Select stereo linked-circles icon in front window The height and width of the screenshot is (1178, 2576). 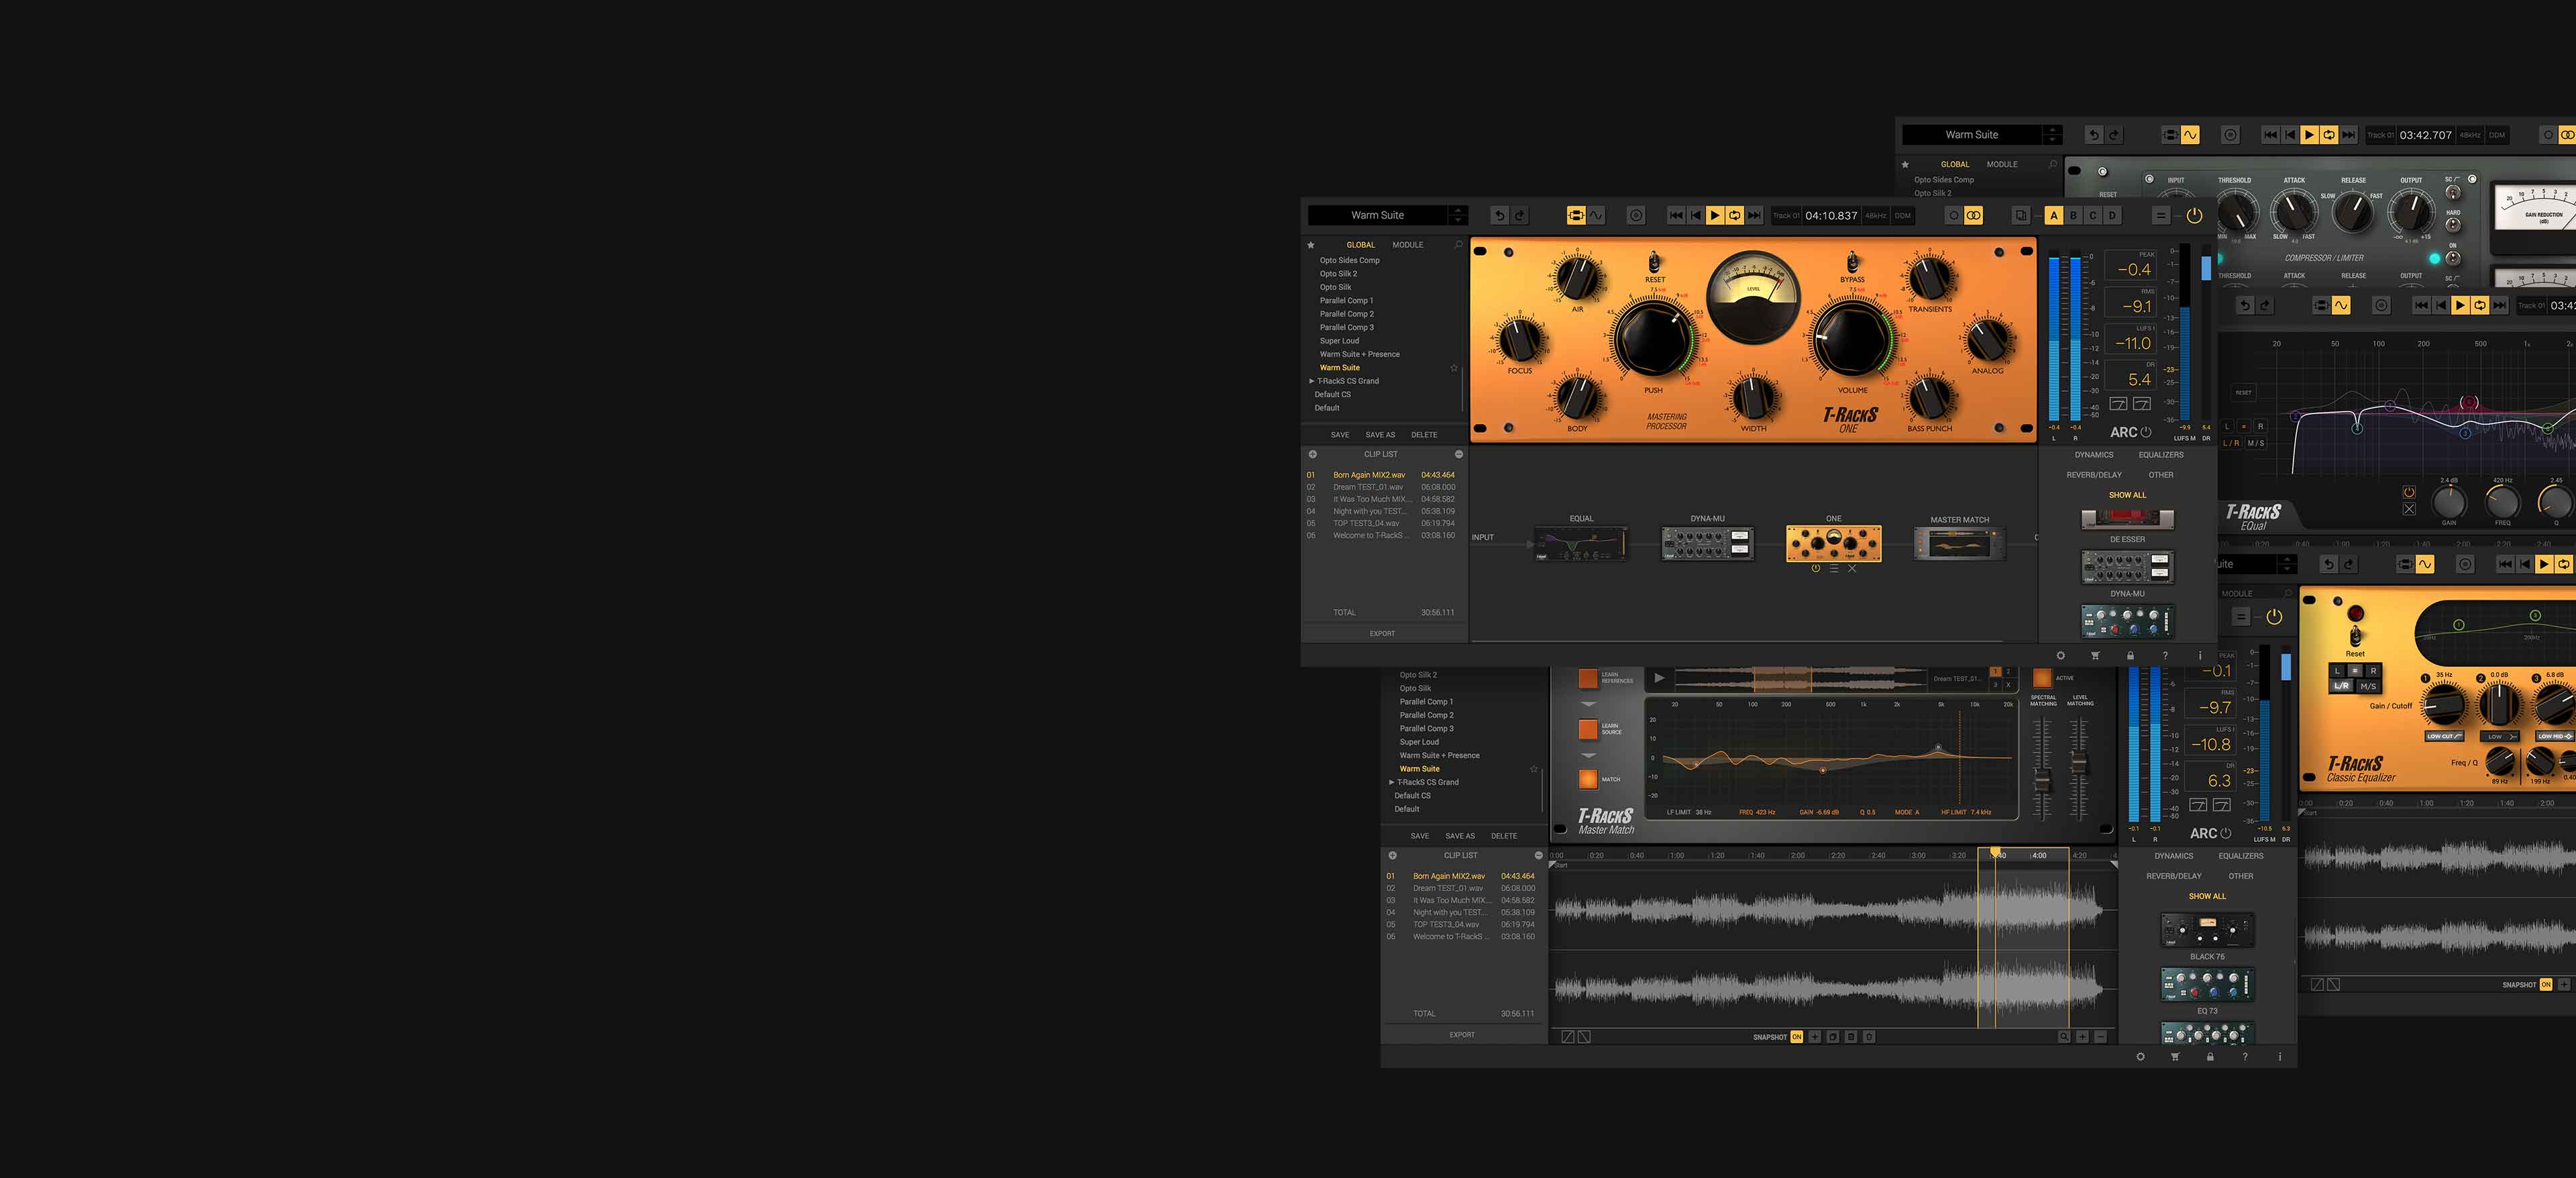coord(1973,215)
